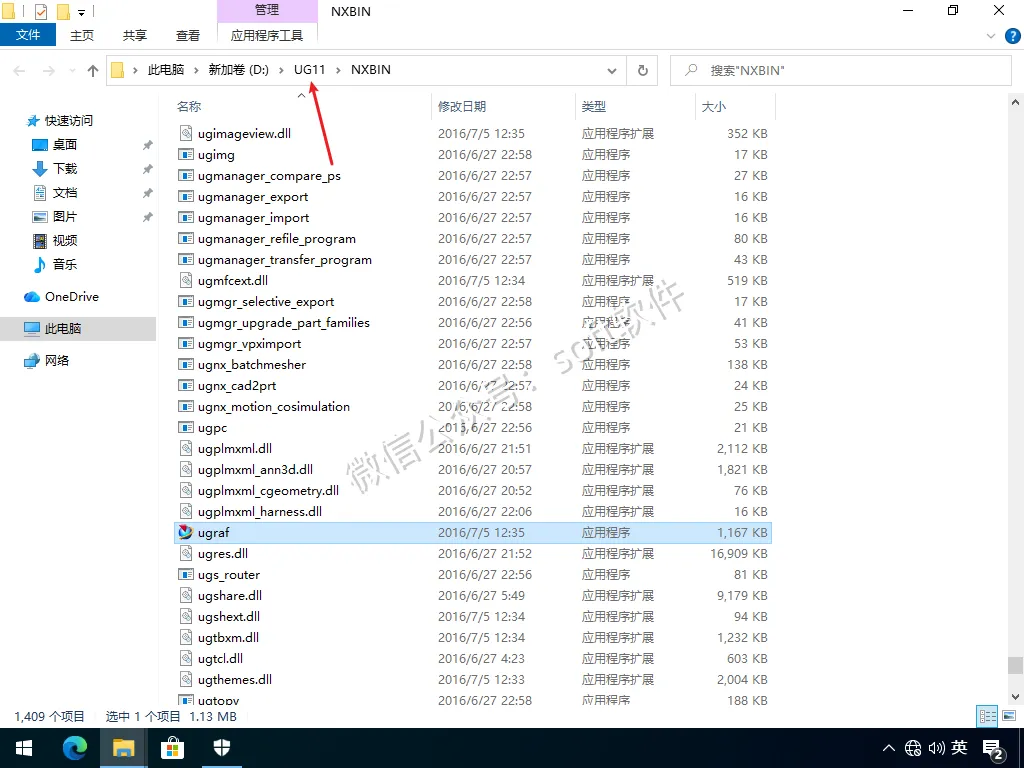
Task: Open Network icon in sidebar
Action: pyautogui.click(x=32, y=360)
